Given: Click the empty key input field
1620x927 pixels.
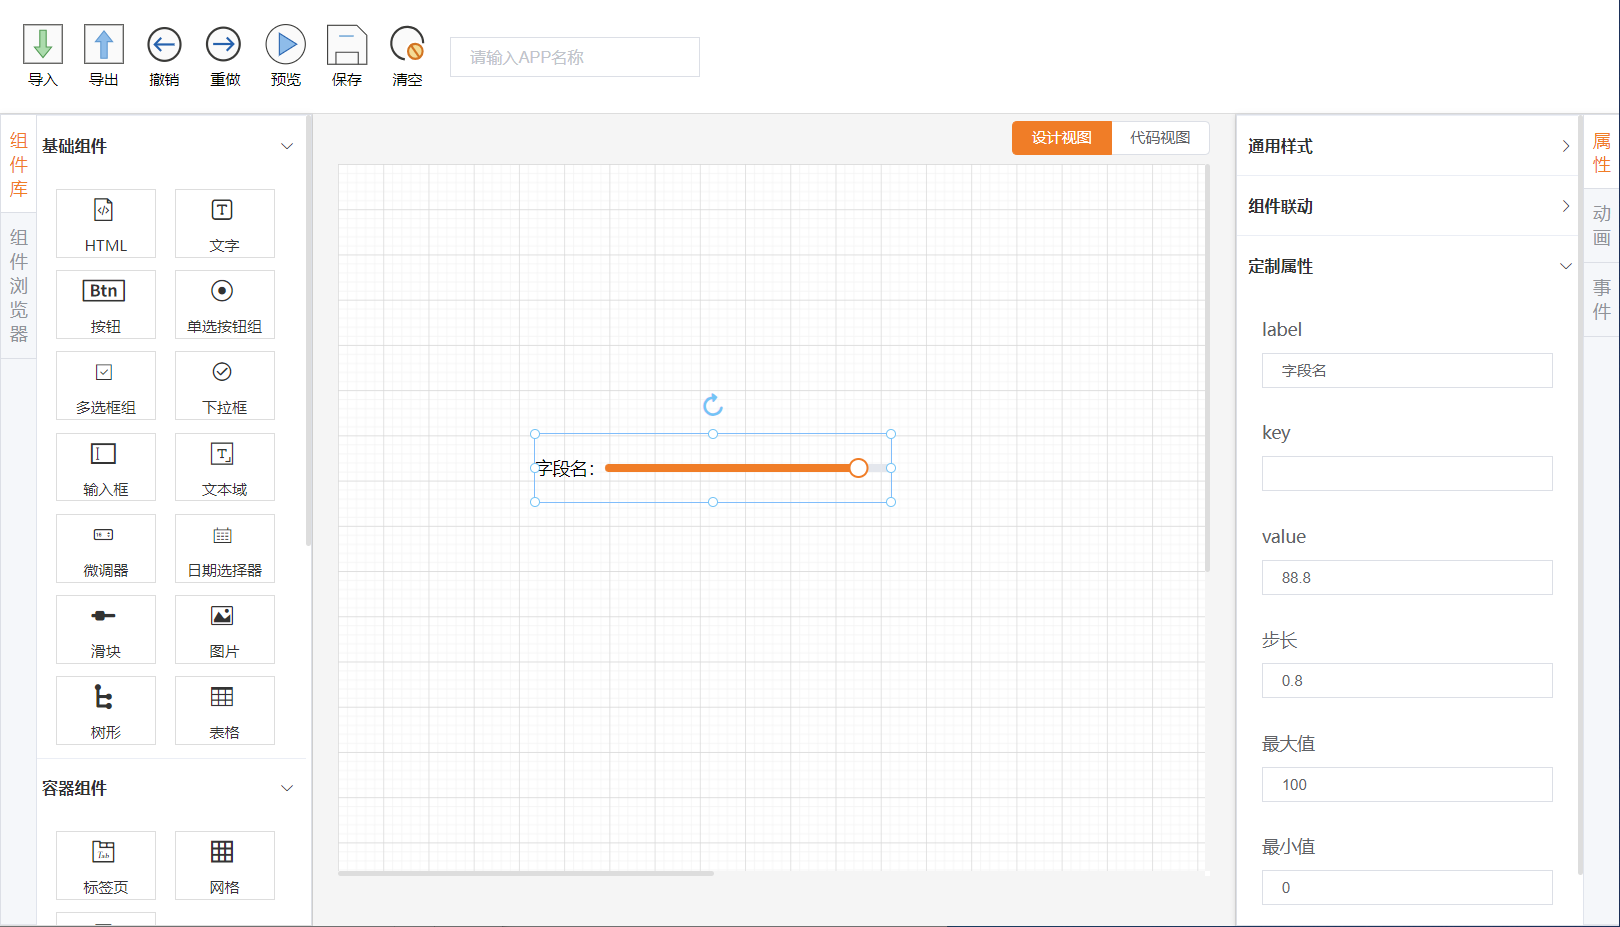Looking at the screenshot, I should (x=1407, y=474).
